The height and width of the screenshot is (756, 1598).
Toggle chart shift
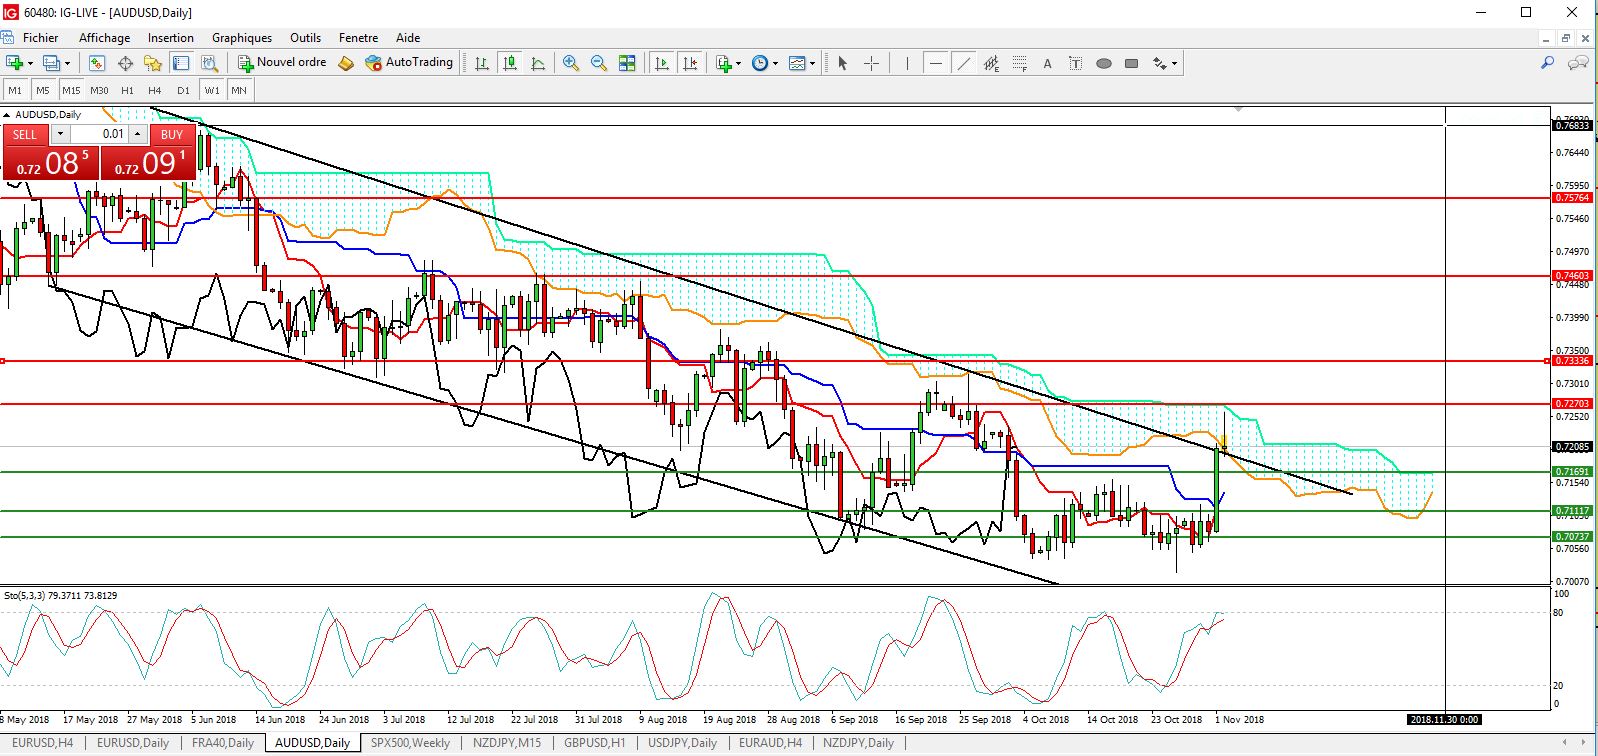click(690, 63)
